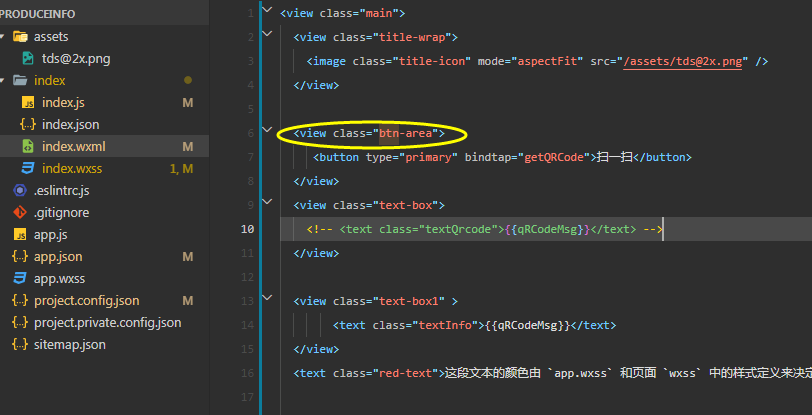Click the "1, M" badge beside index.wxss

181,169
